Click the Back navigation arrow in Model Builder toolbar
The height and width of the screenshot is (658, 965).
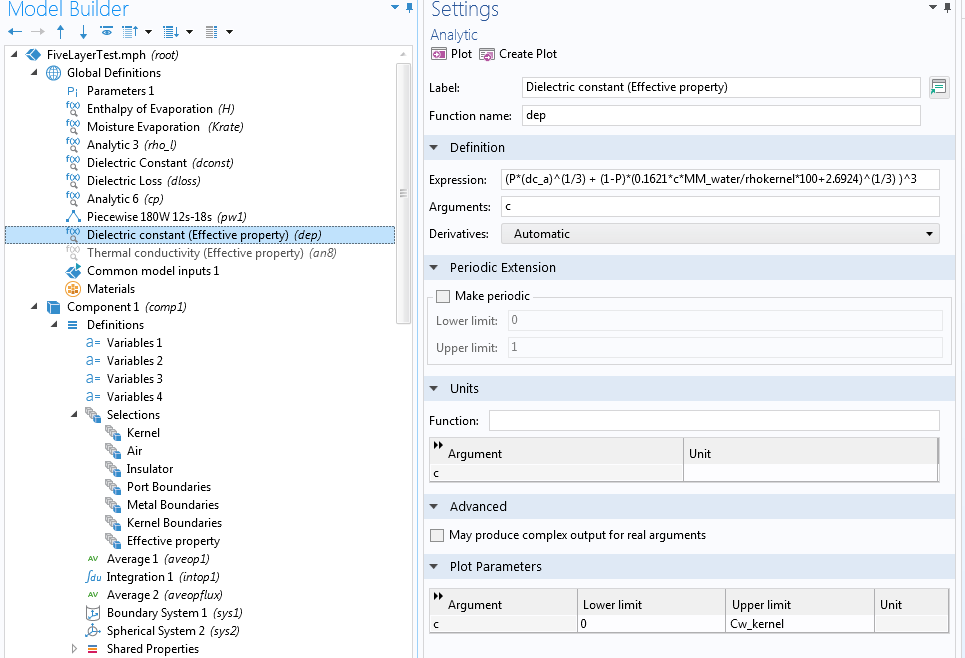click(14, 31)
